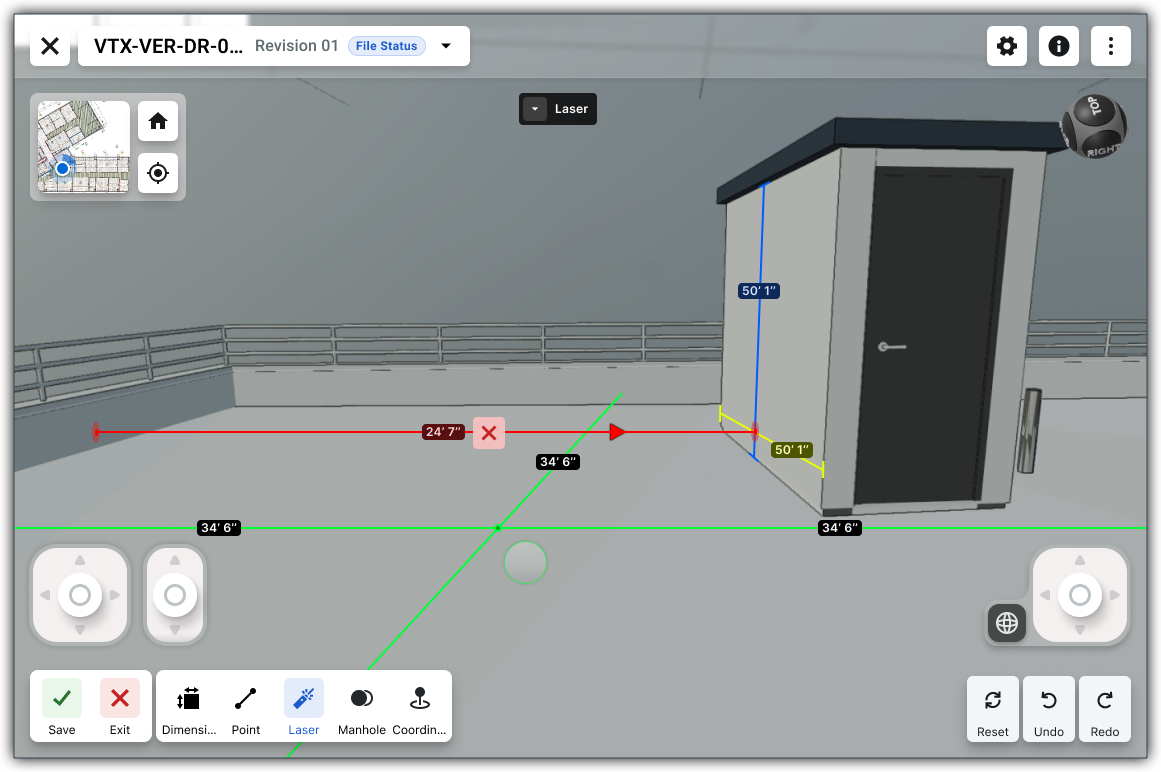Screen dimensions: 1161x772
Task: Undo the last measurement action
Action: pos(1048,709)
